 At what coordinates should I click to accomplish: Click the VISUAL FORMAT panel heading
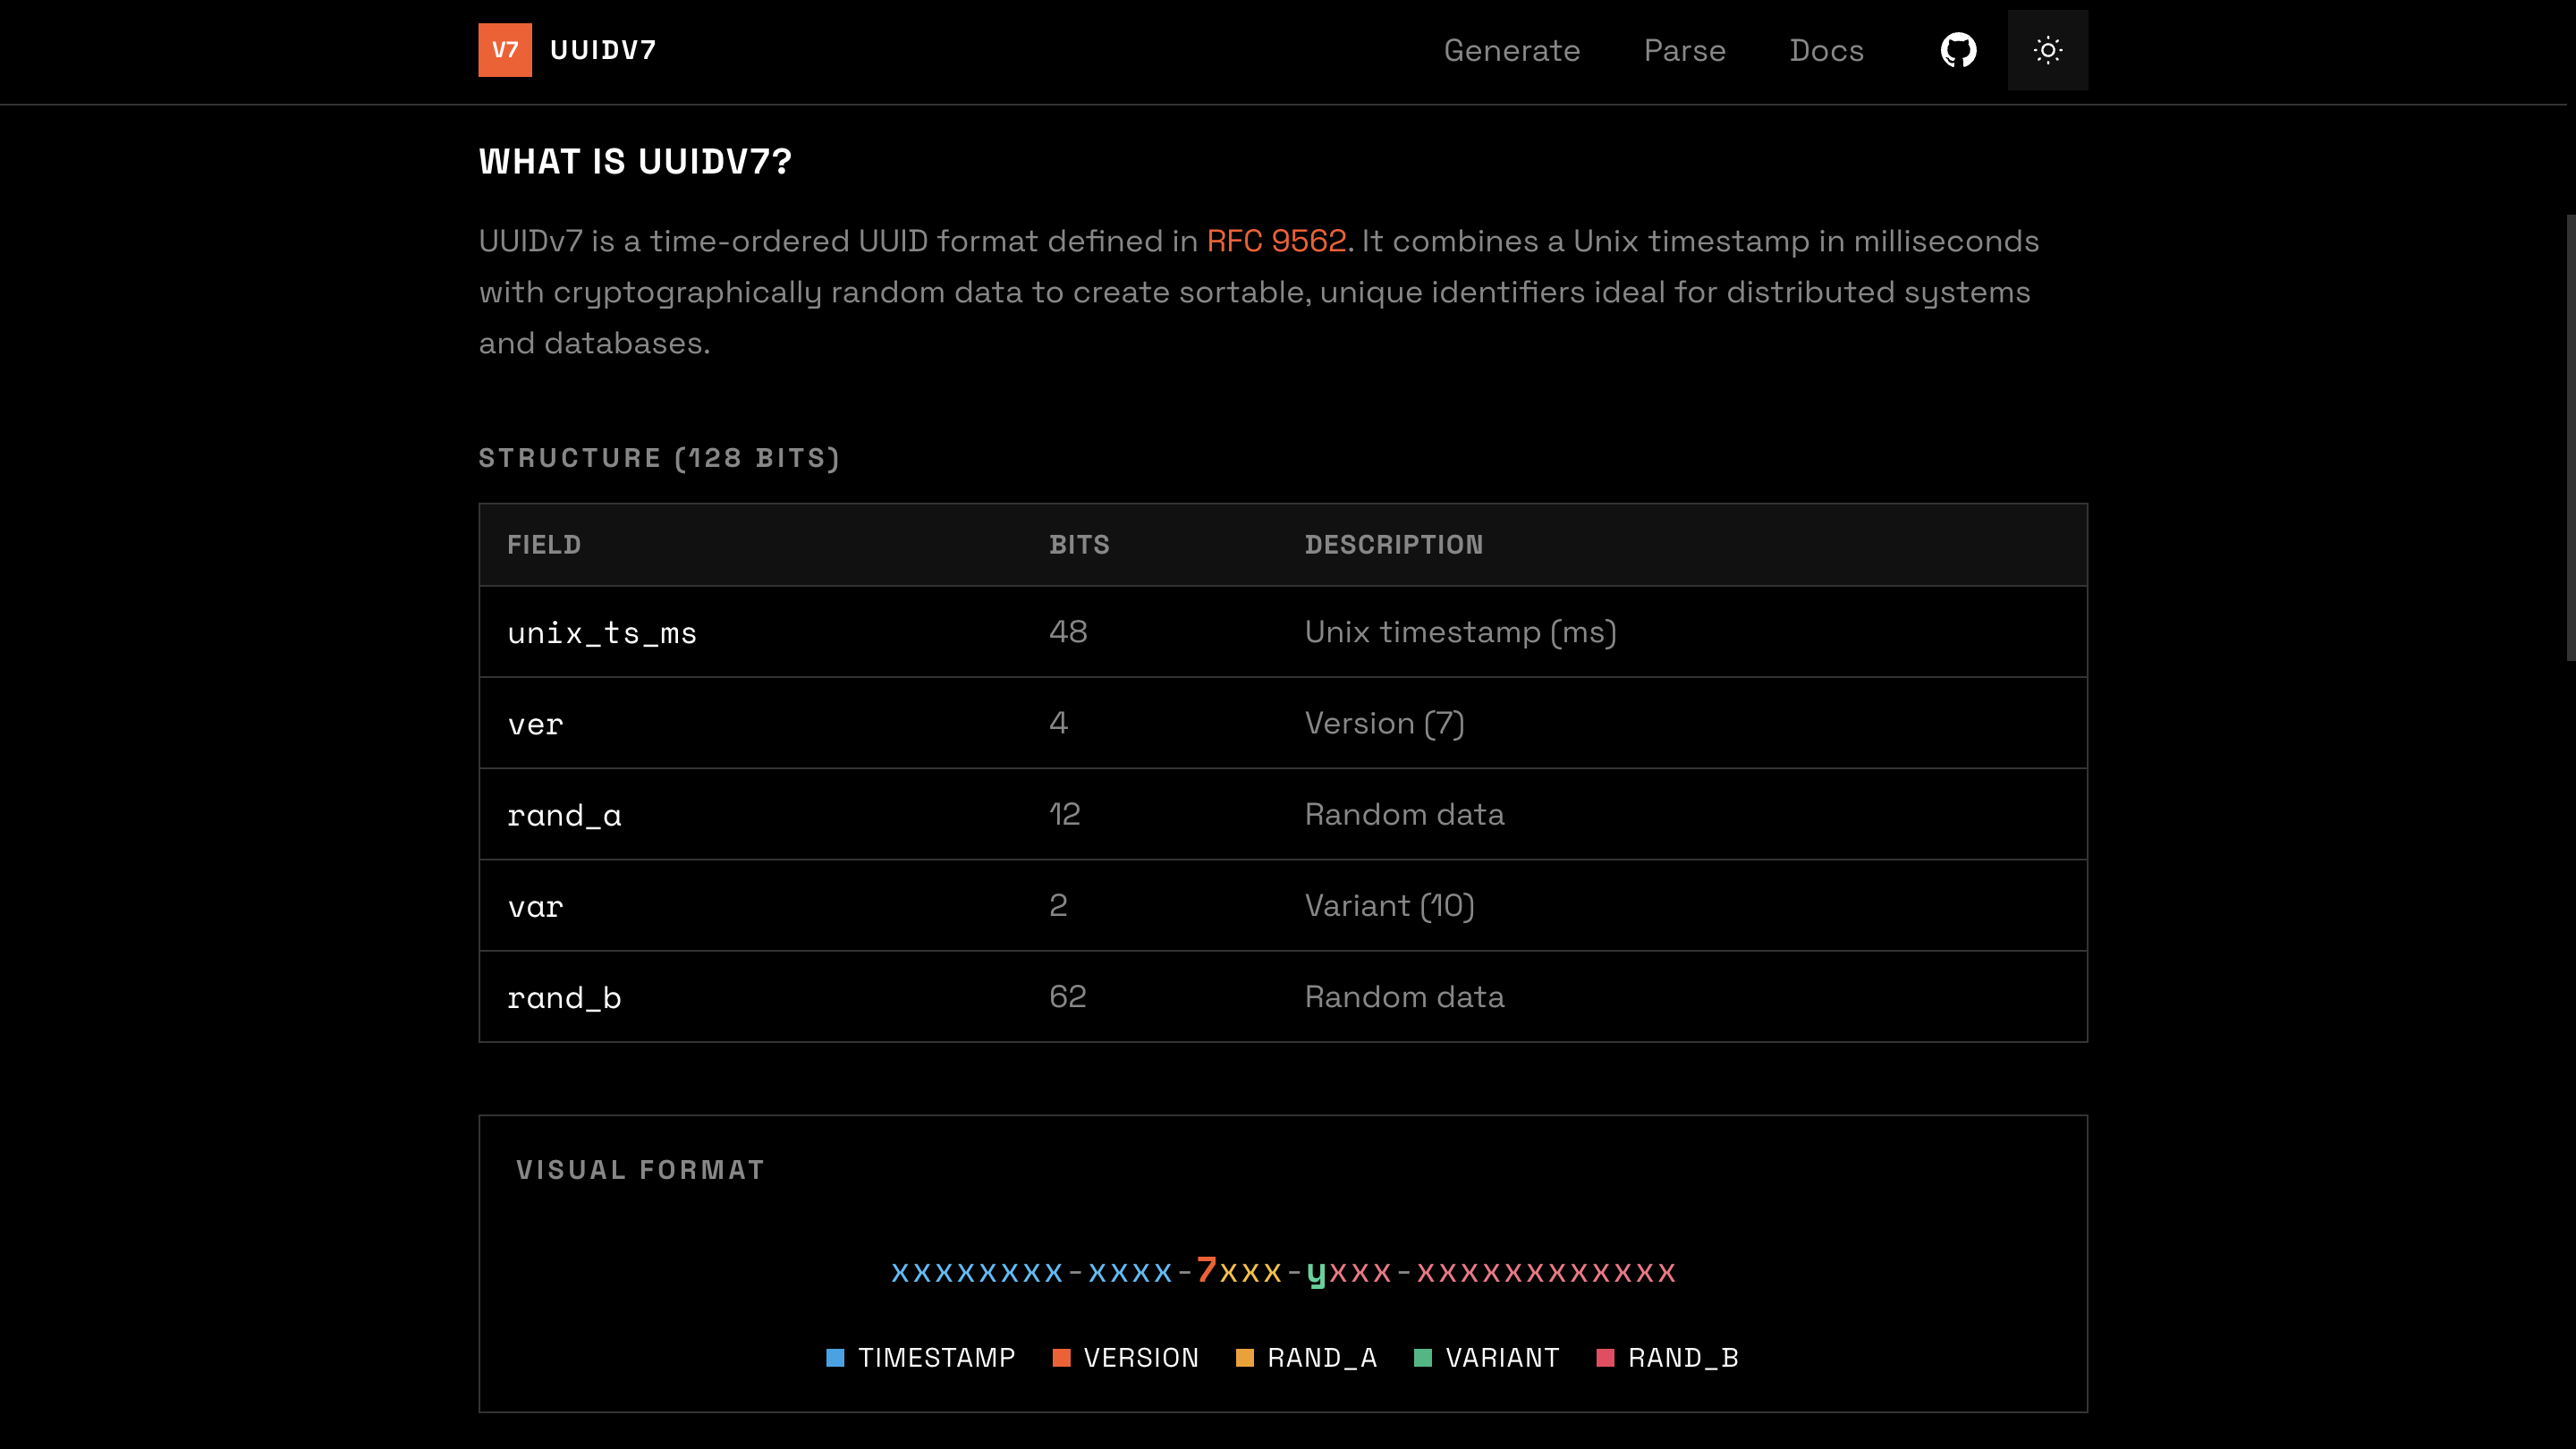pos(640,1168)
